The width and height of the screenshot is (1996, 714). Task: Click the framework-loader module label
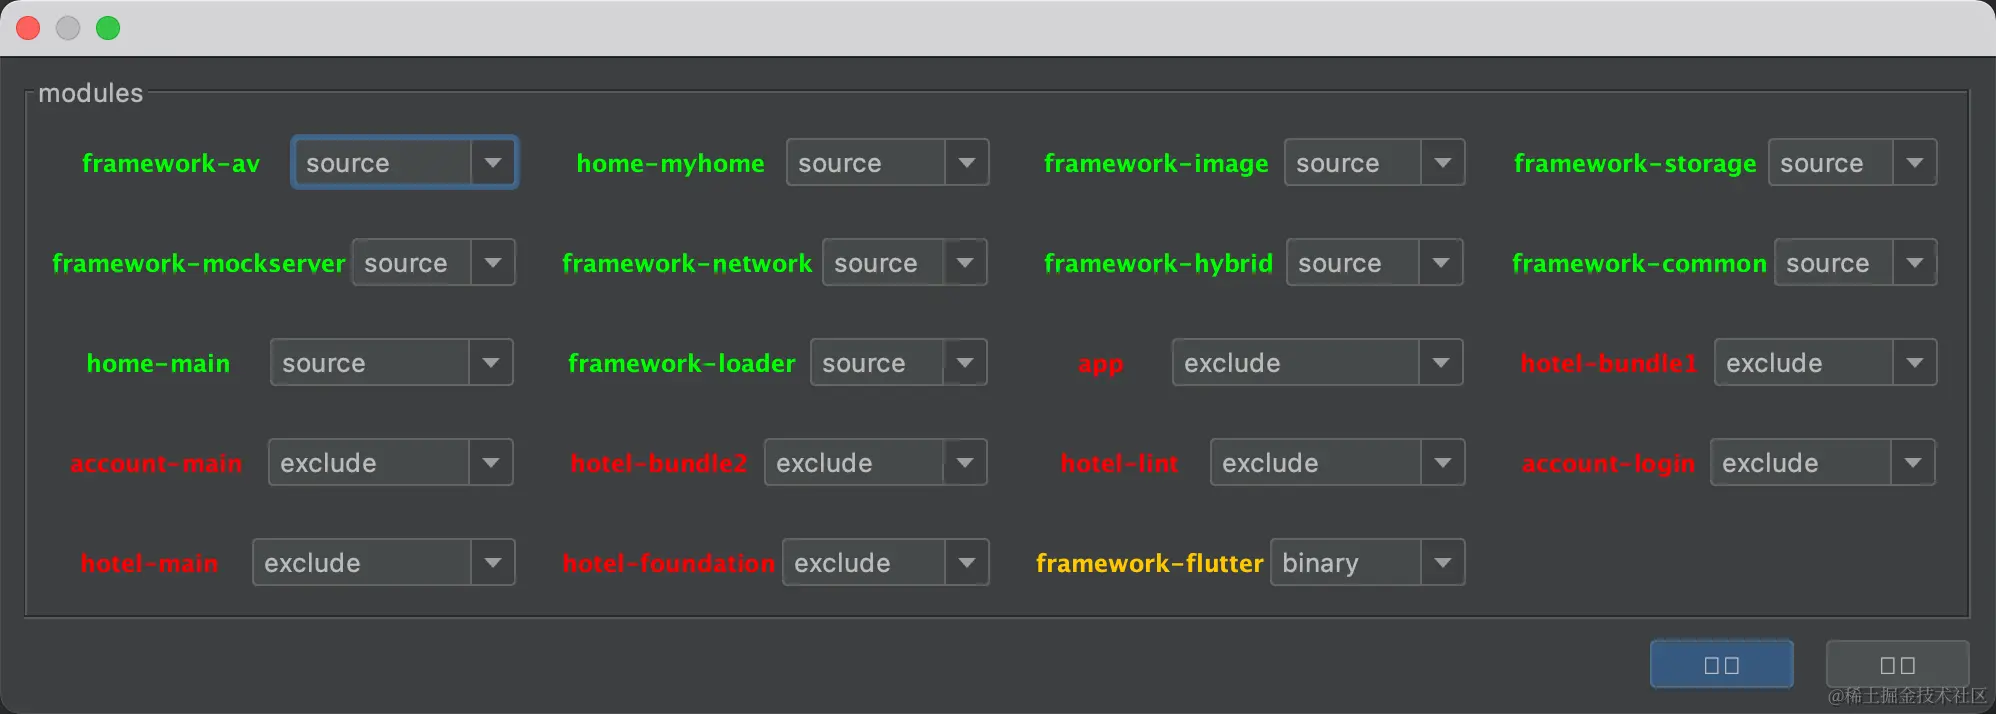pos(682,363)
